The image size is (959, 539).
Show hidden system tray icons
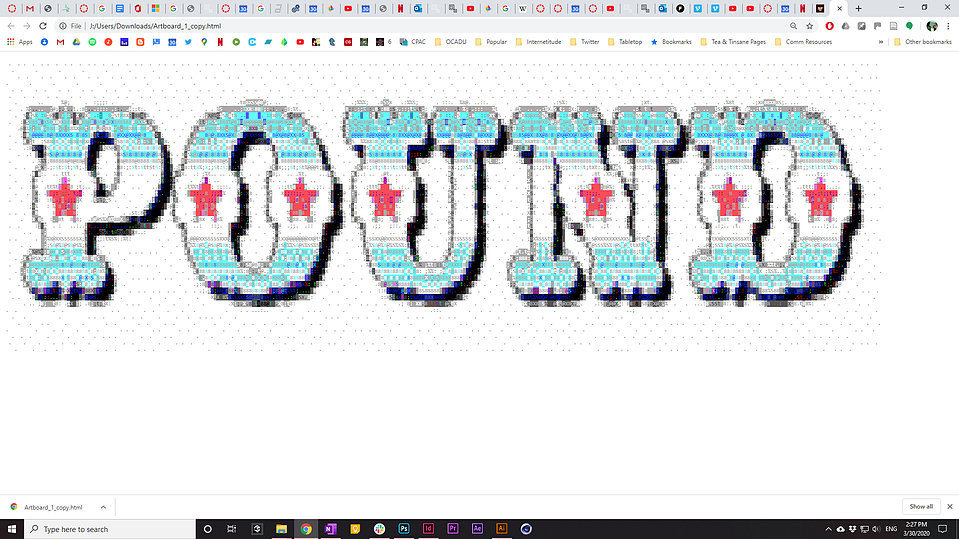828,529
